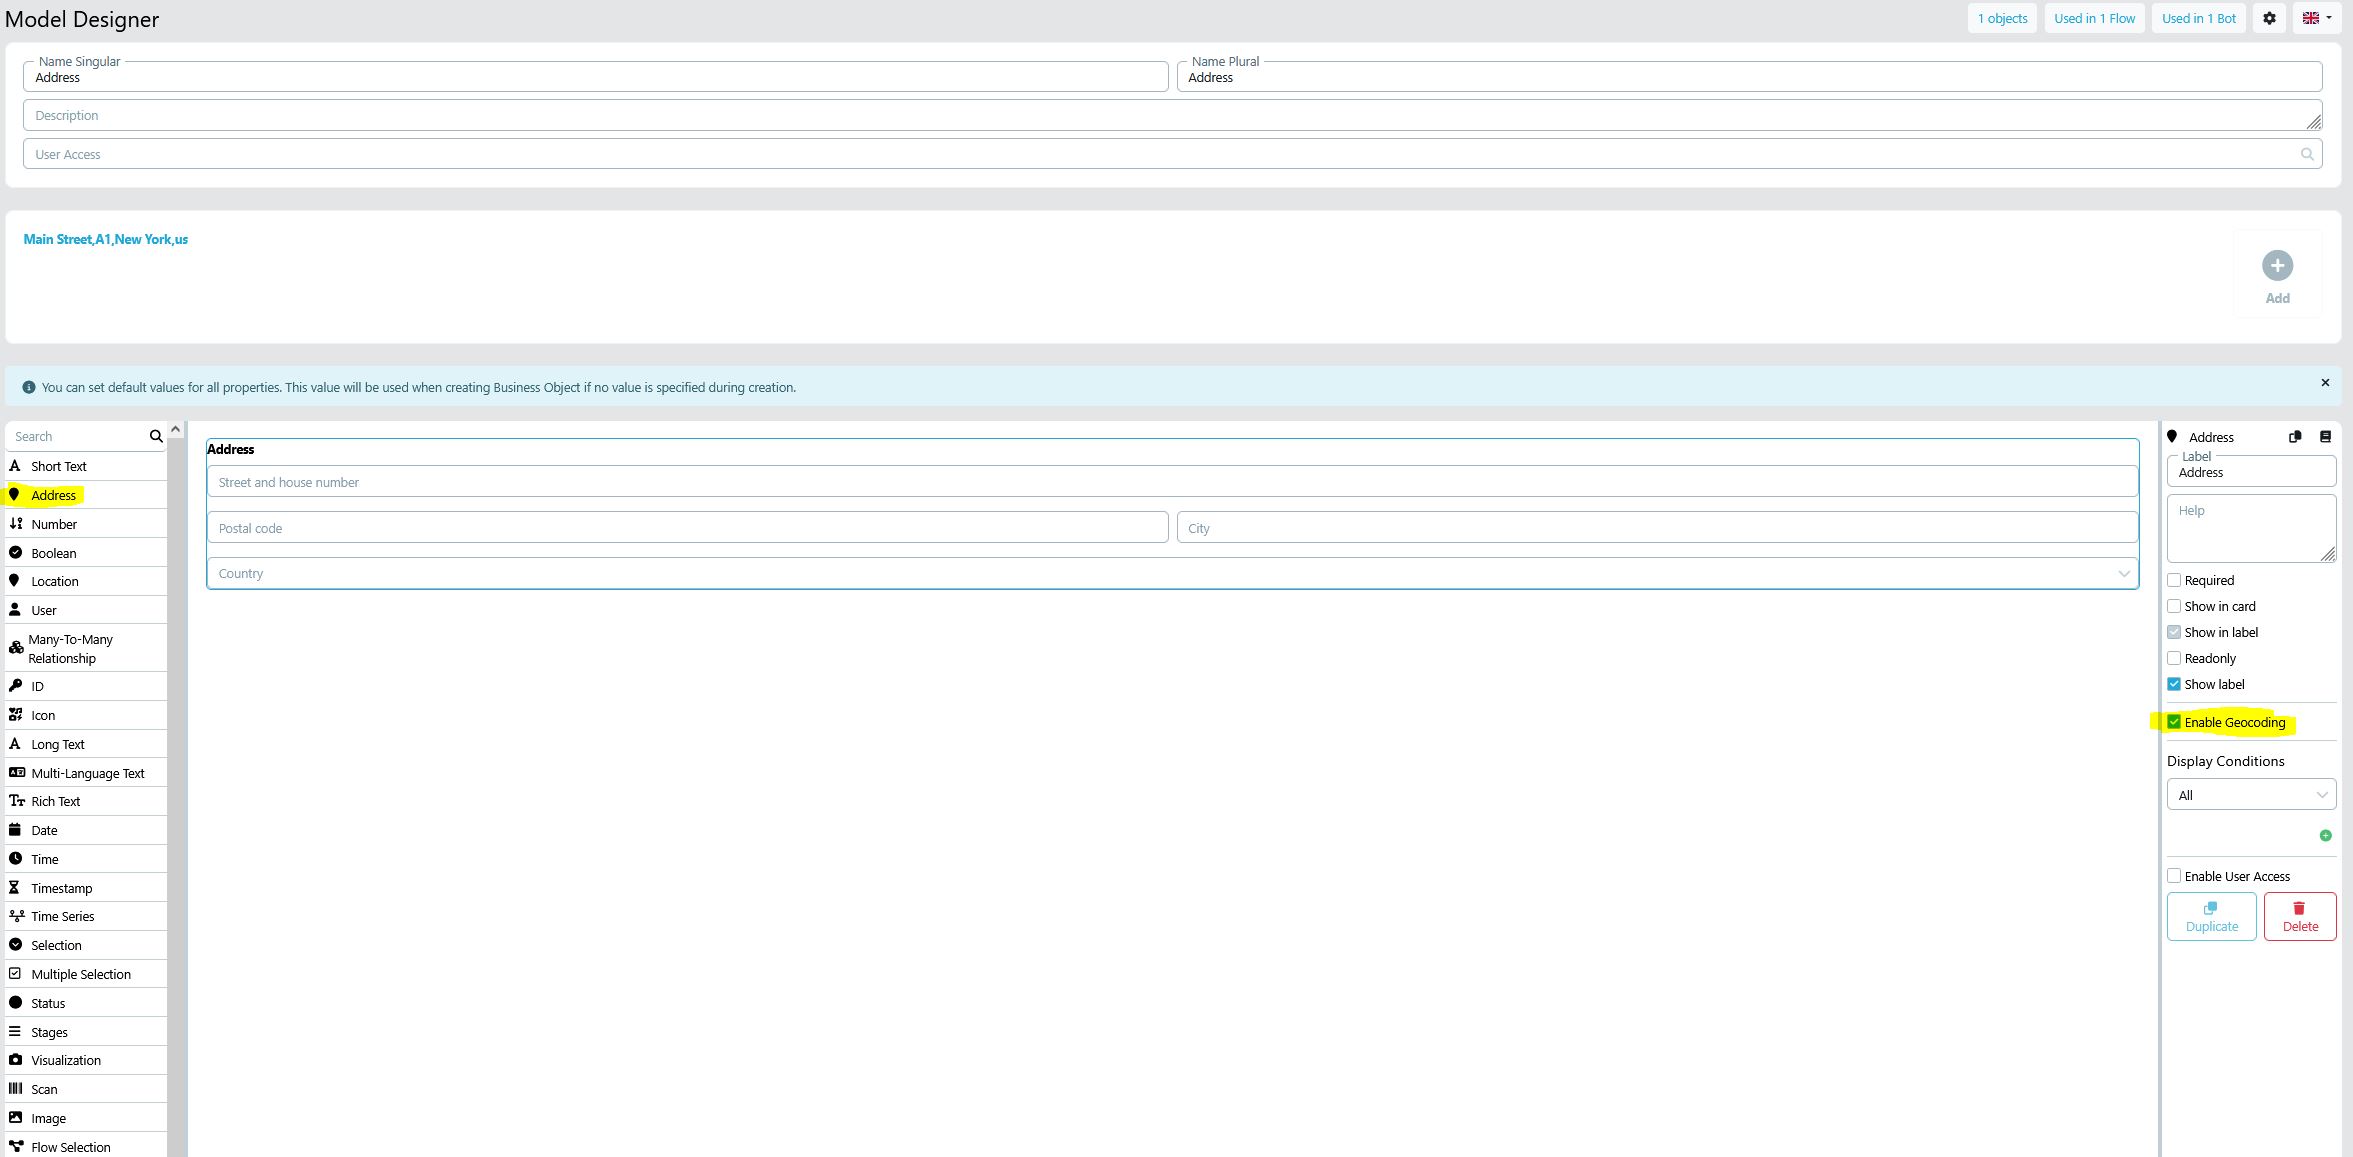
Task: Enable the Required checkbox
Action: 2174,579
